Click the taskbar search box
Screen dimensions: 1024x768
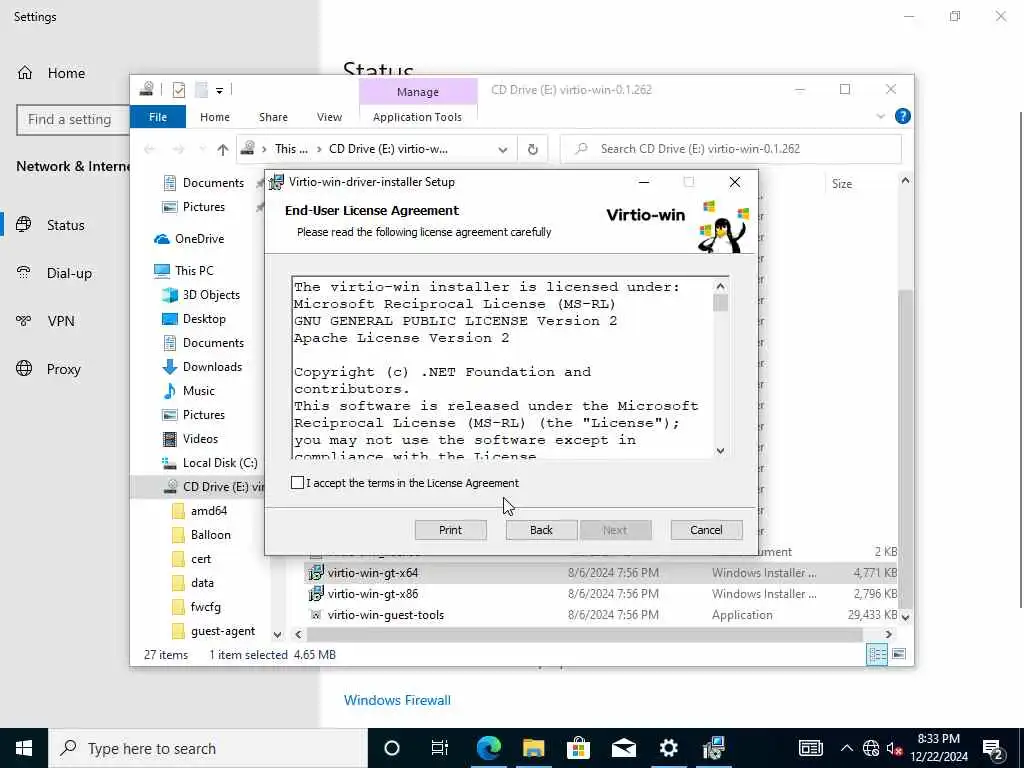click(208, 748)
